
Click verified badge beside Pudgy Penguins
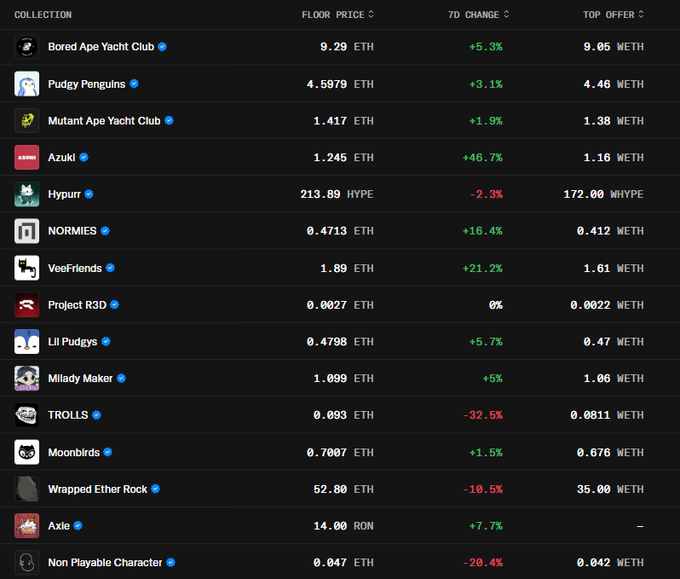coord(134,84)
